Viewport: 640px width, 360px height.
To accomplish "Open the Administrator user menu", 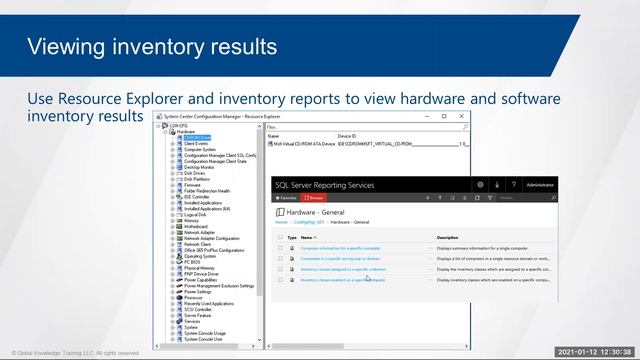I will pyautogui.click(x=540, y=185).
